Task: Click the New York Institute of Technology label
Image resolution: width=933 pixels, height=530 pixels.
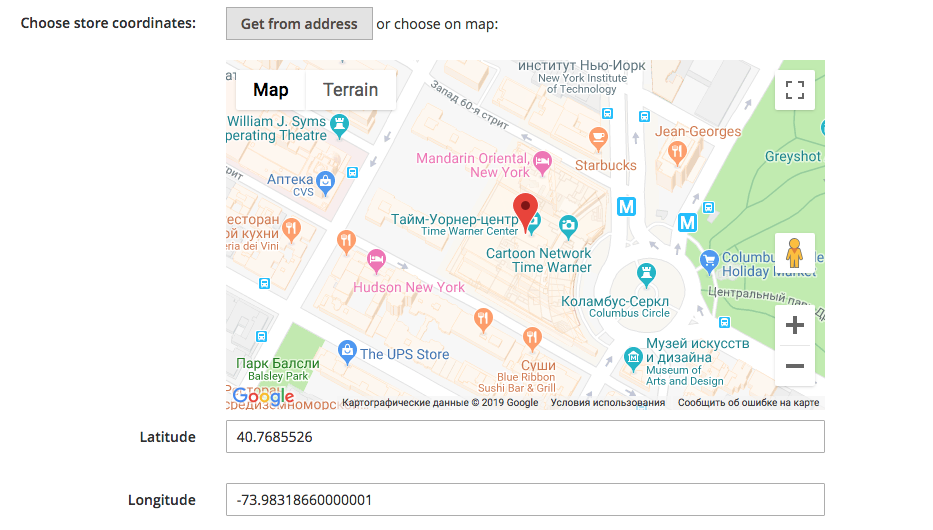Action: [582, 83]
